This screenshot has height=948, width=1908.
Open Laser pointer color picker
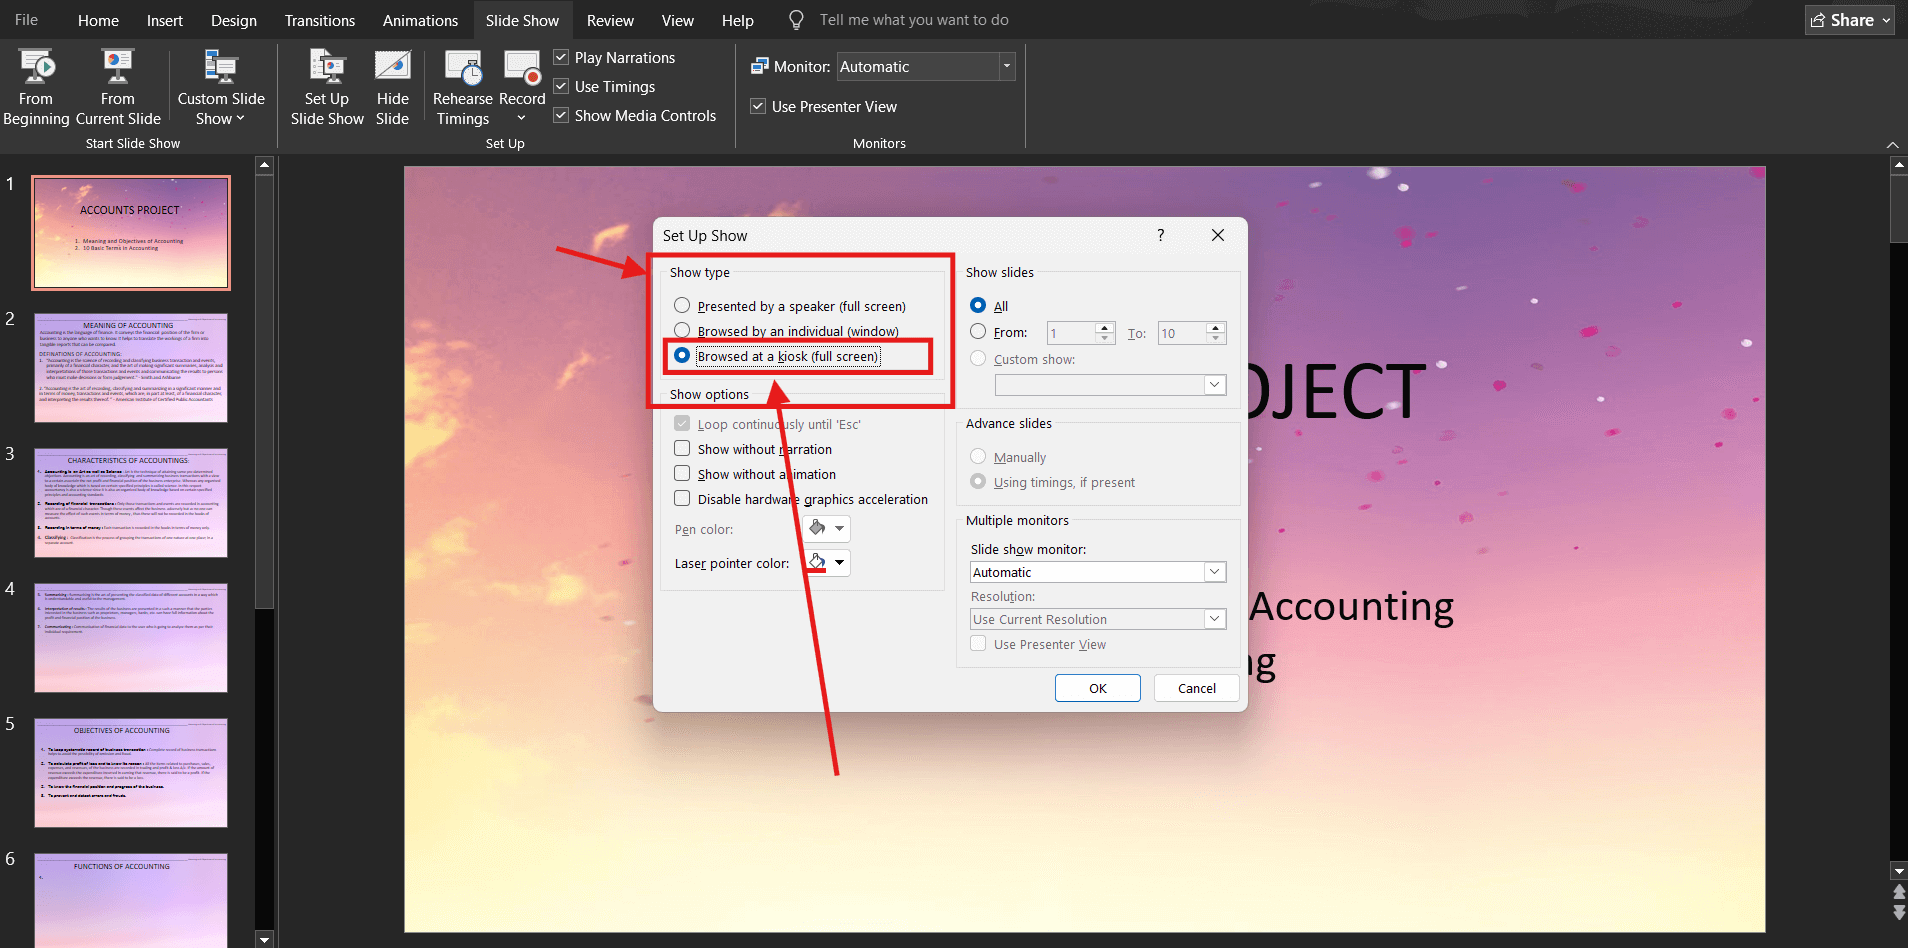[x=827, y=562]
